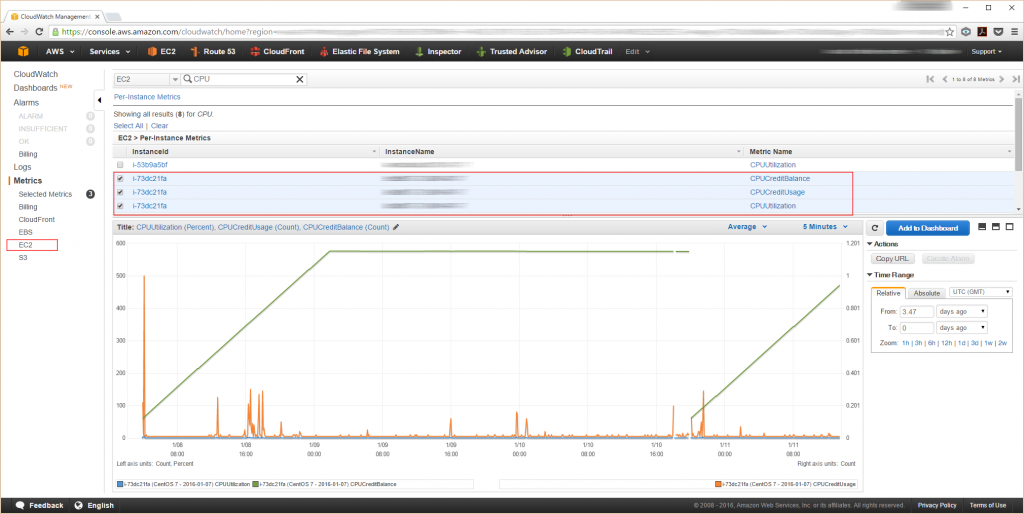Open CloudFront shortcut in top bar
The height and width of the screenshot is (514, 1024).
[276, 52]
